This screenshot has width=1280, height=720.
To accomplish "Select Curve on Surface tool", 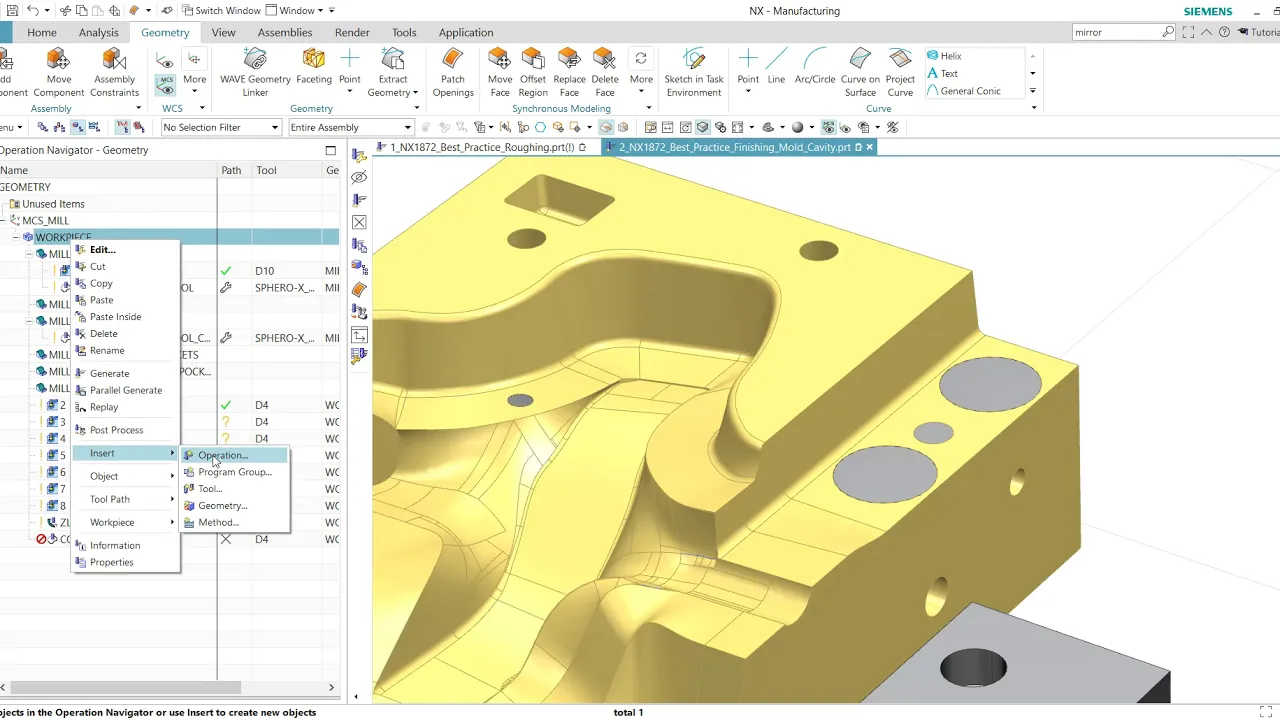I will point(860,72).
